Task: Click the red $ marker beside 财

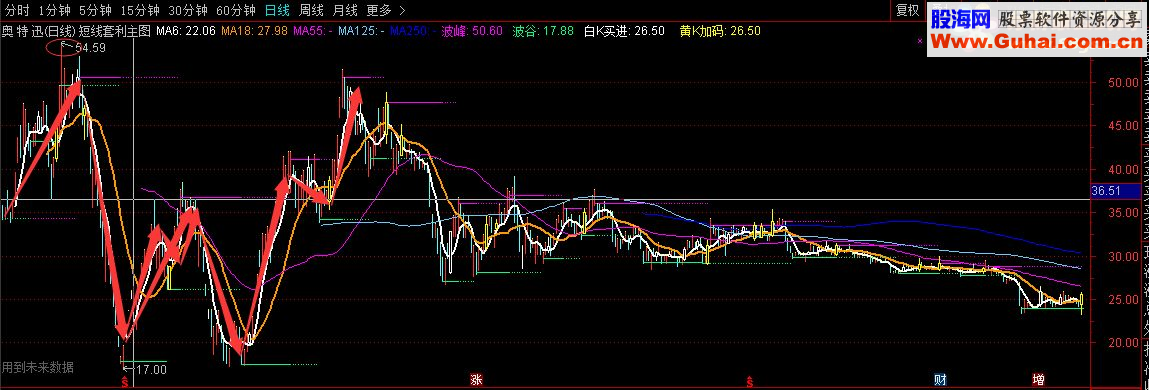Action: [x=750, y=381]
